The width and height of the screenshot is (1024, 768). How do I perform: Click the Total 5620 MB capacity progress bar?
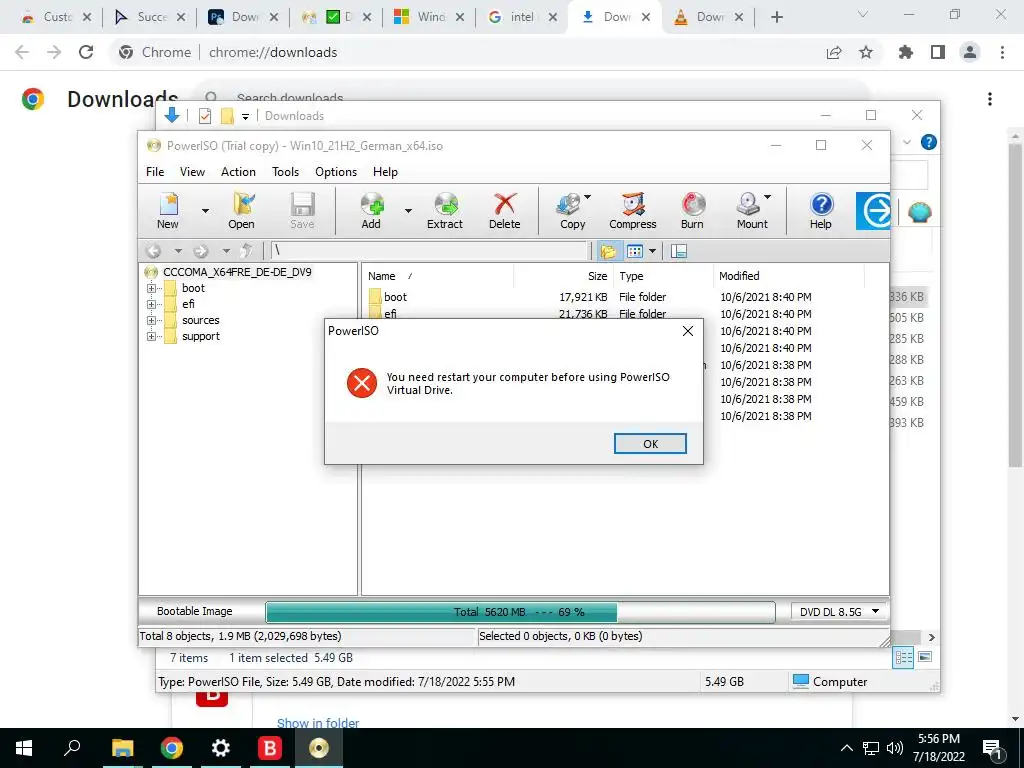point(520,612)
